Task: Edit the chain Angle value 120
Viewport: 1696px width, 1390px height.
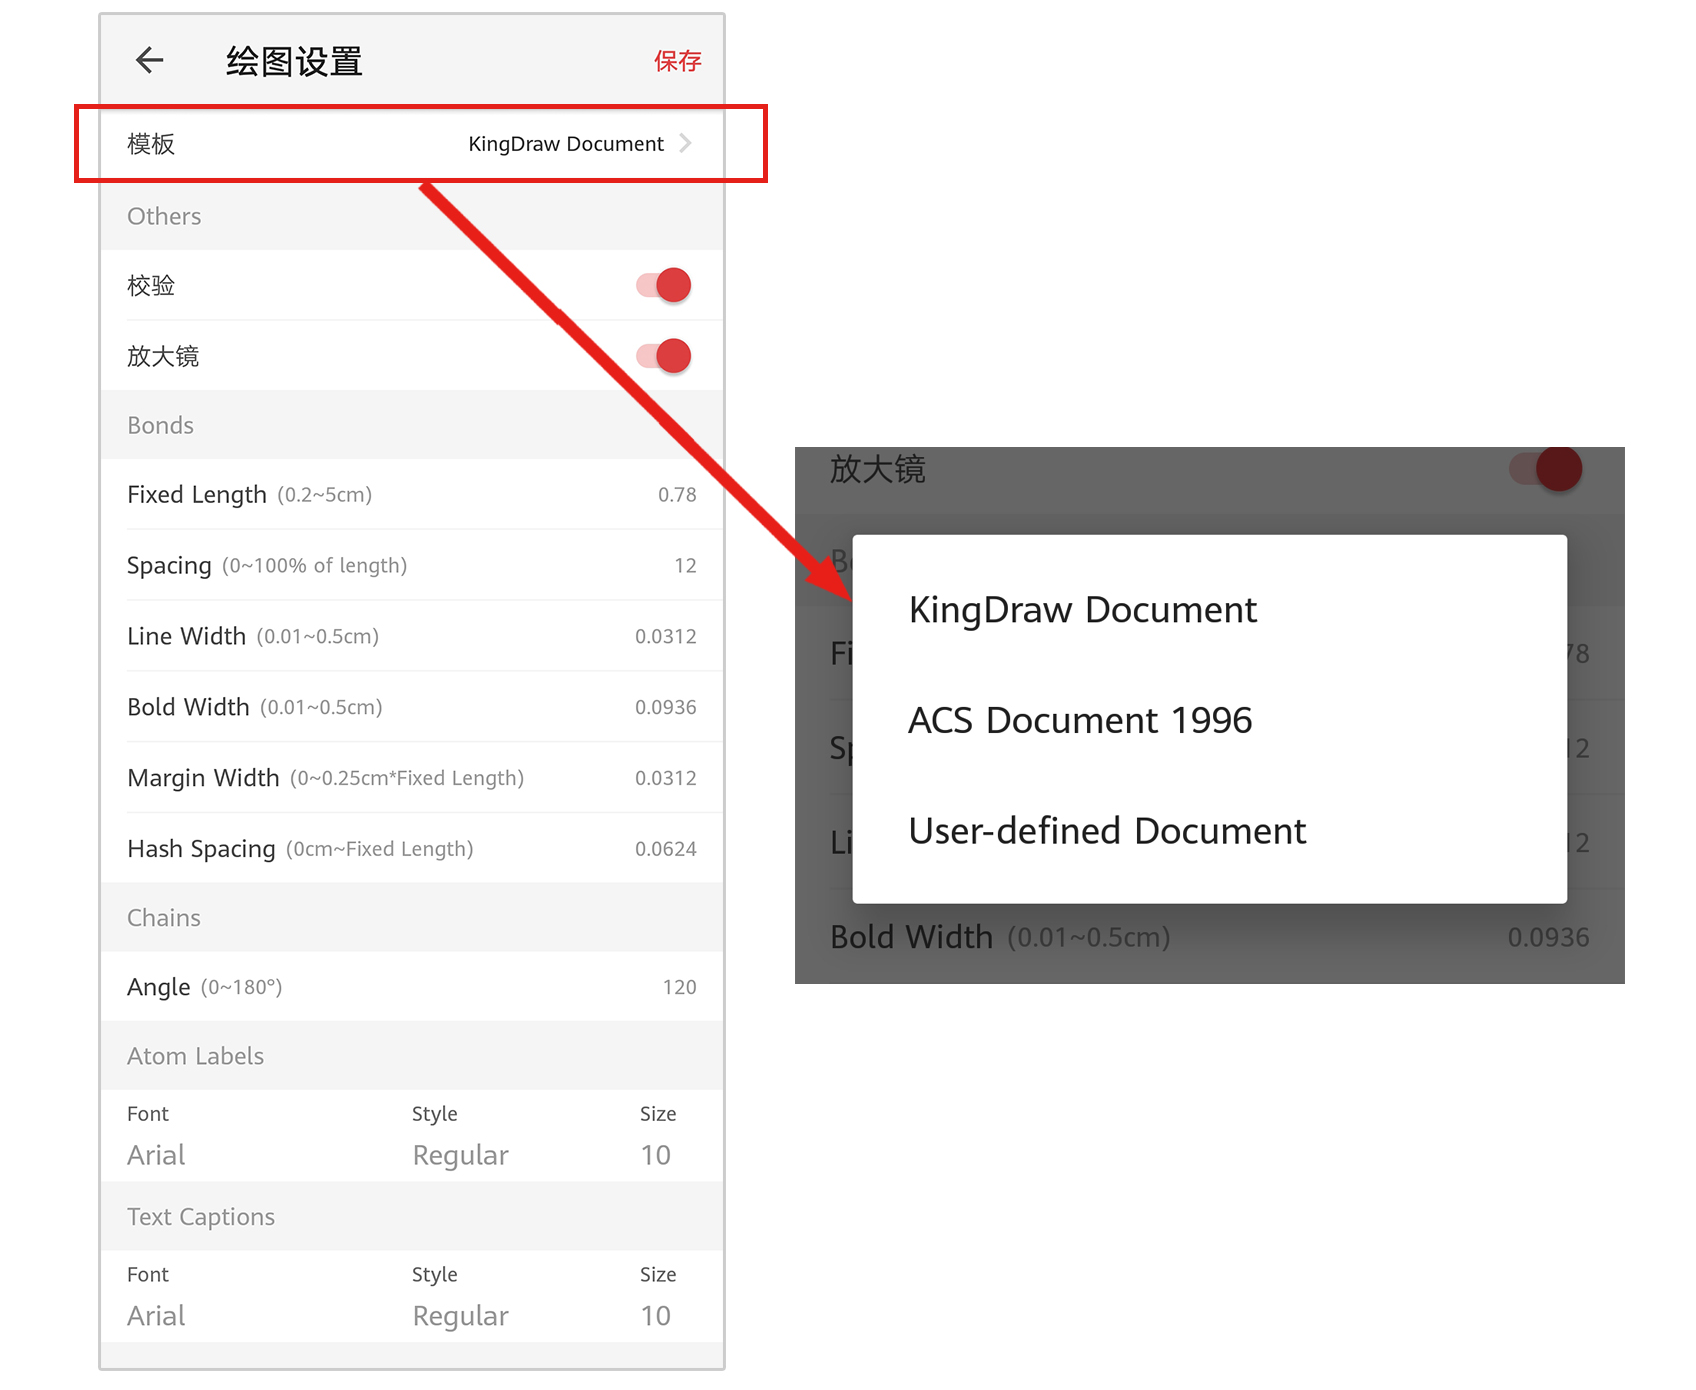Action: (x=679, y=987)
